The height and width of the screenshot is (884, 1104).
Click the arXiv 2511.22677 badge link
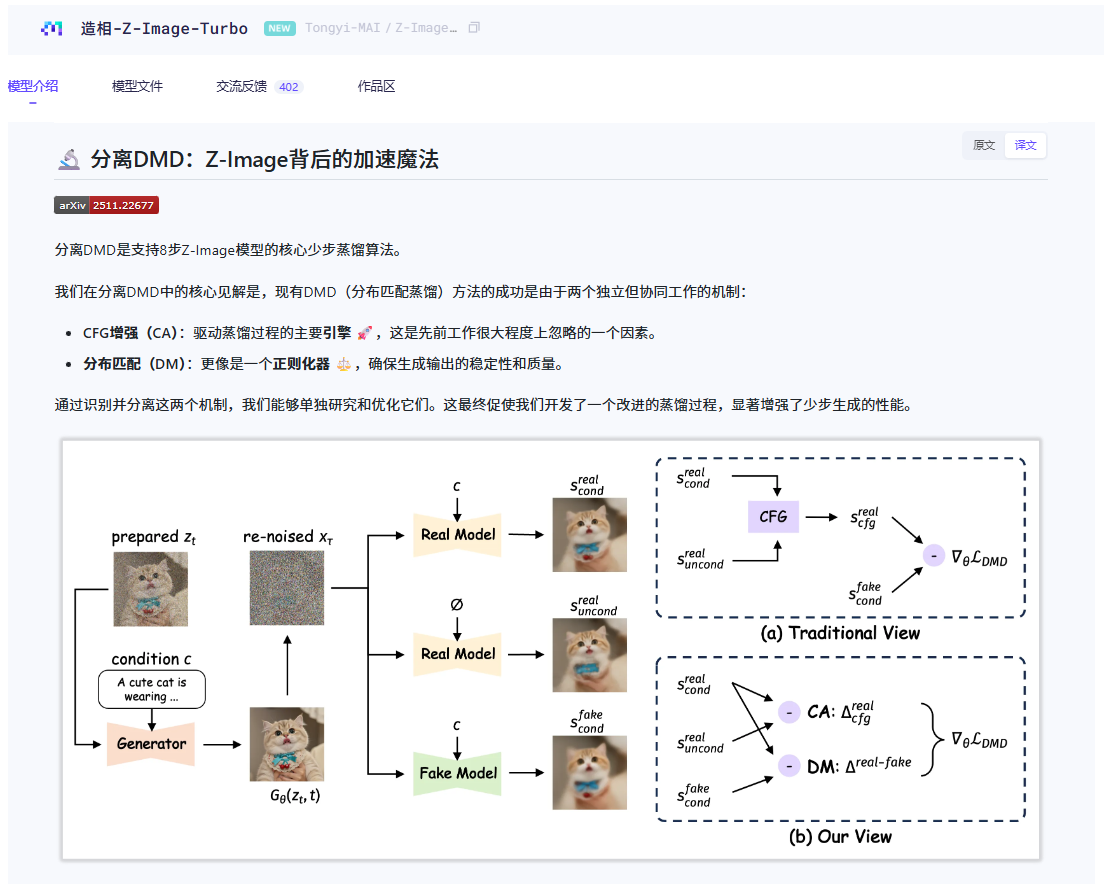point(105,204)
